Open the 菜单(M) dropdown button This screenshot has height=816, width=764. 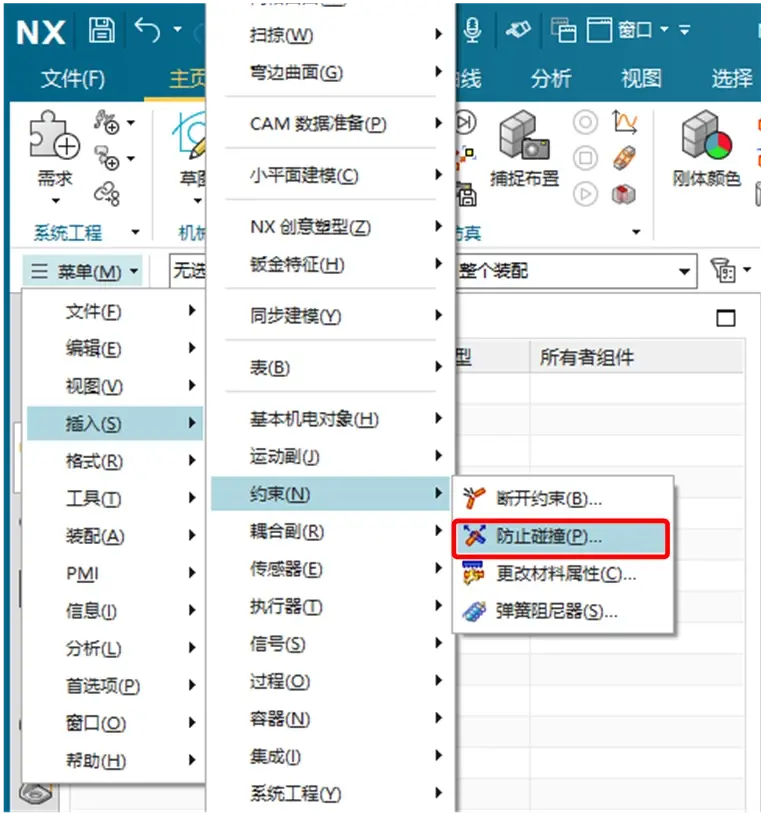pyautogui.click(x=84, y=271)
